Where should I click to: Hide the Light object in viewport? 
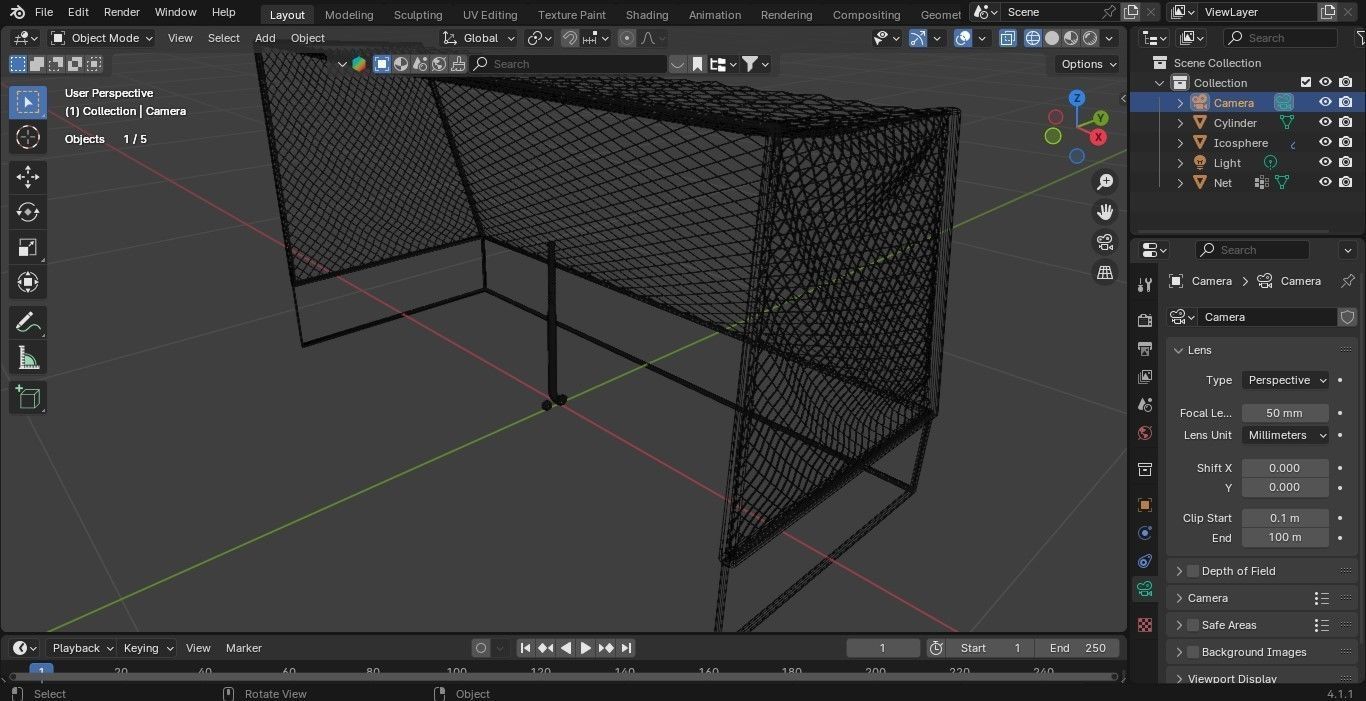point(1325,162)
